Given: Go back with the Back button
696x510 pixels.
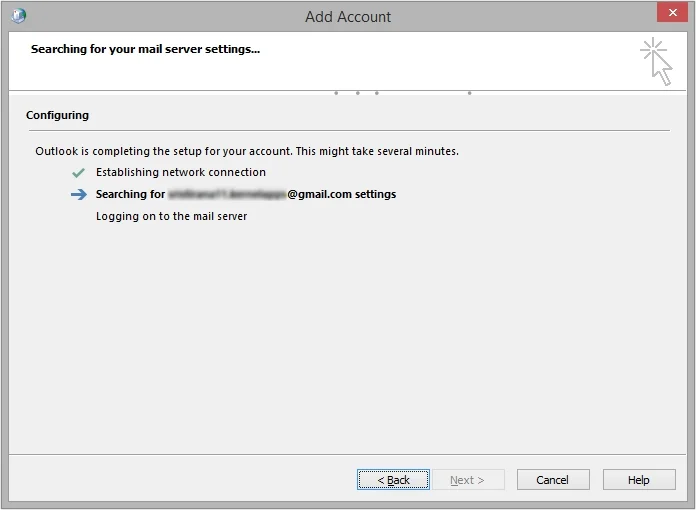Looking at the screenshot, I should tap(393, 480).
